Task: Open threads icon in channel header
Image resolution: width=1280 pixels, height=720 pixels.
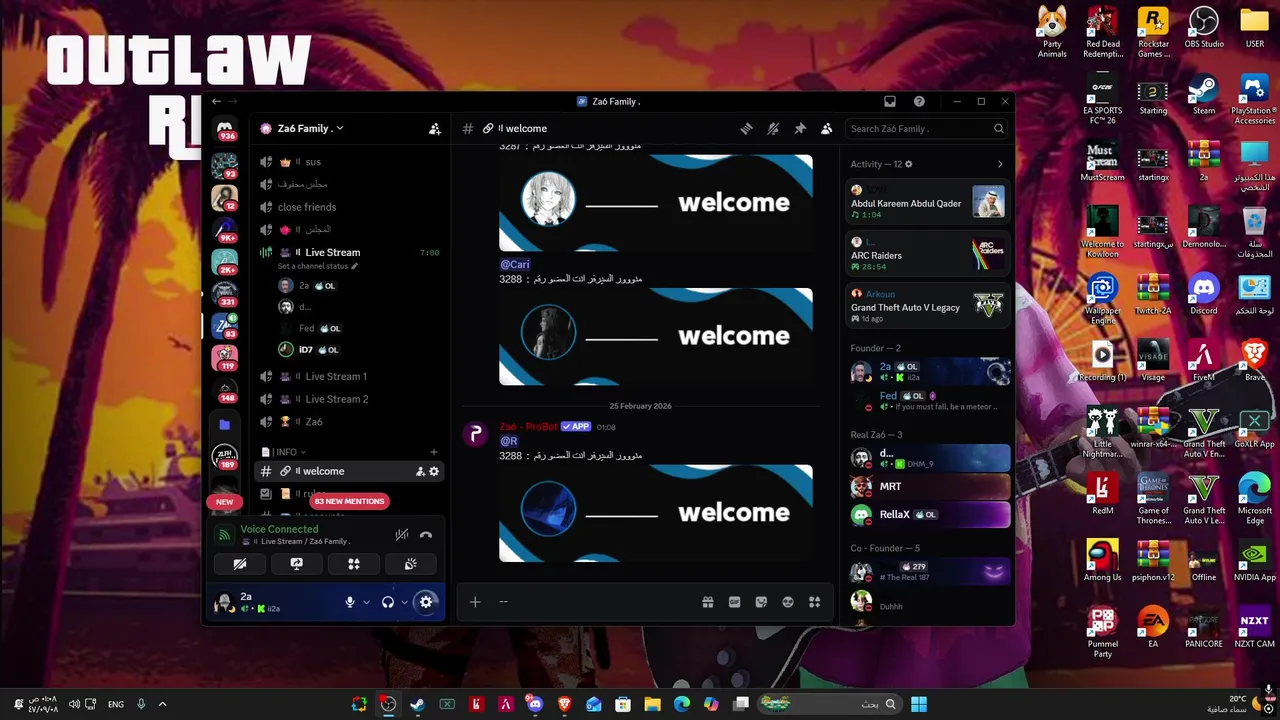Action: [746, 129]
